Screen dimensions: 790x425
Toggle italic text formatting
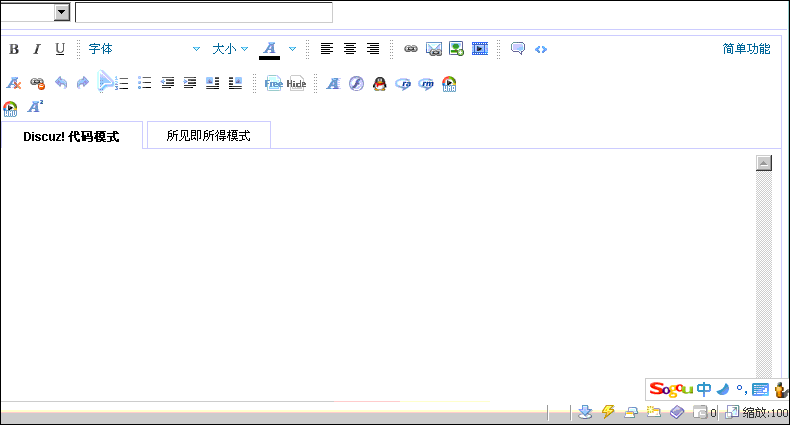[37, 49]
